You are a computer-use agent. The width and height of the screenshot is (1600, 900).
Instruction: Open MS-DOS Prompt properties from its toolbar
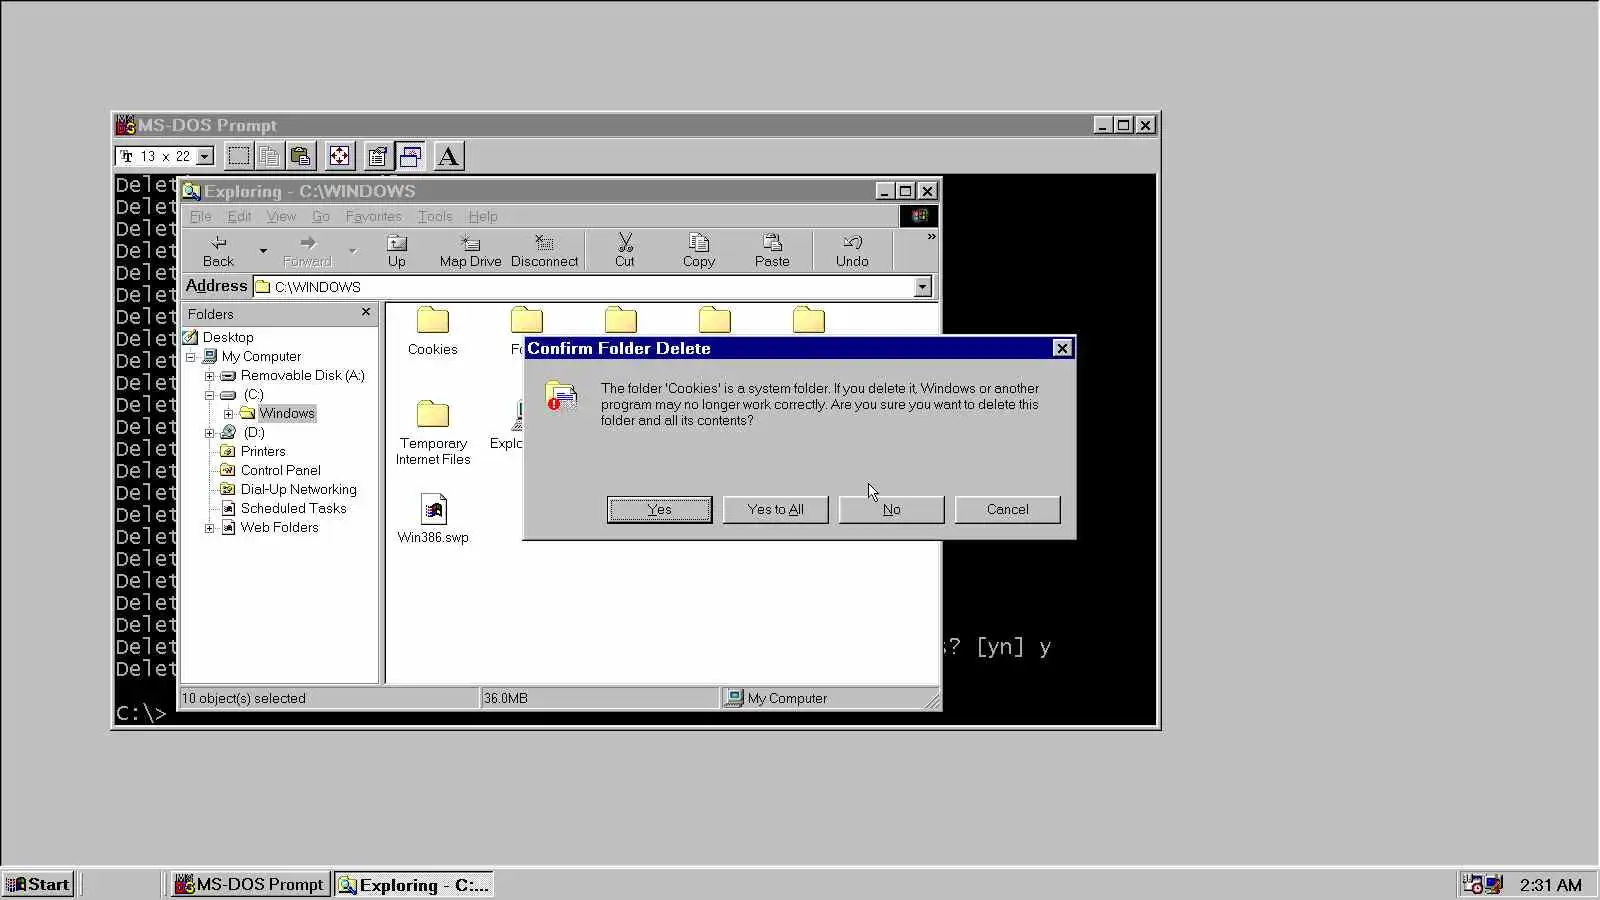tap(377, 156)
